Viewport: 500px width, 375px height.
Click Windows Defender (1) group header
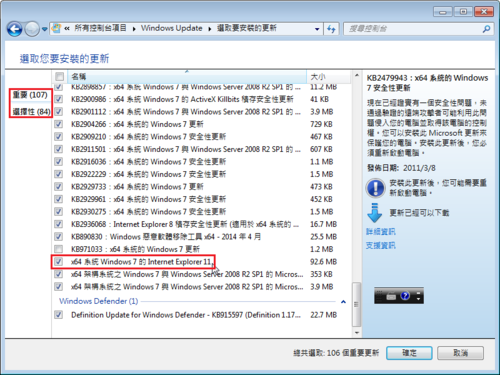pos(99,301)
